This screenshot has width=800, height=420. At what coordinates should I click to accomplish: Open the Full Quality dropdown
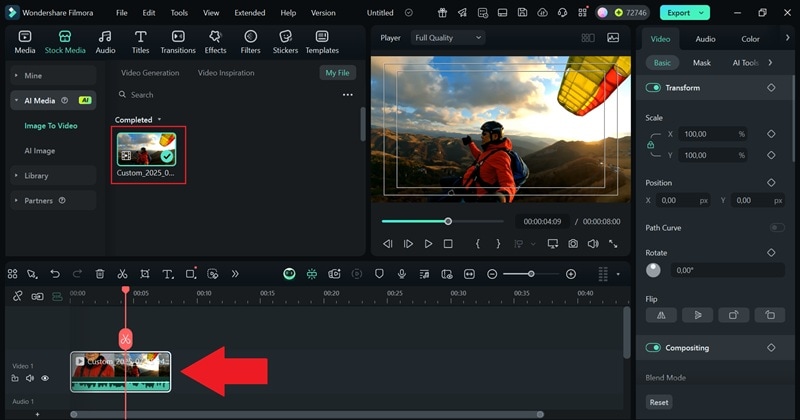(448, 38)
